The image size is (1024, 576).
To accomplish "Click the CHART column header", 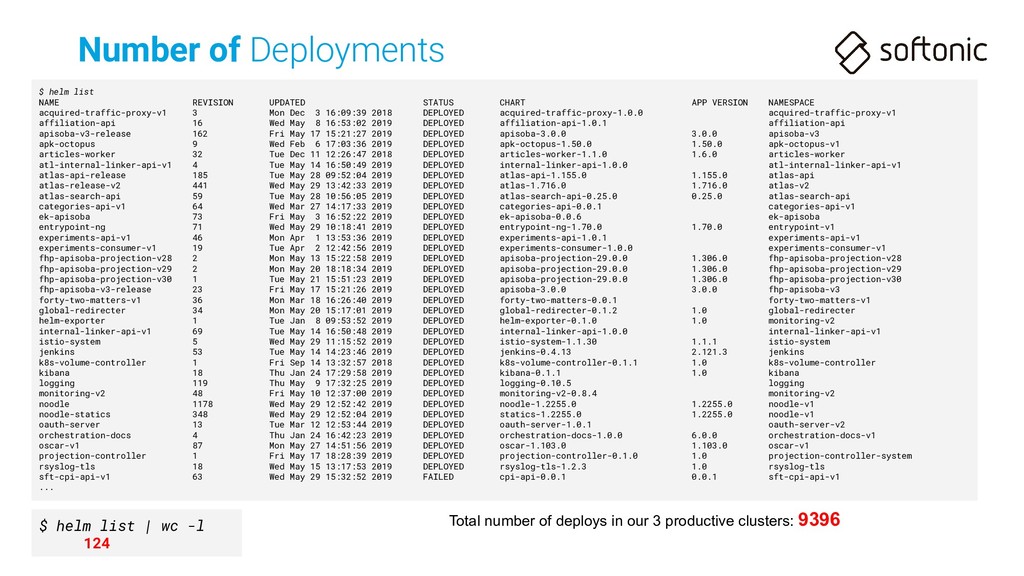I will click(513, 103).
